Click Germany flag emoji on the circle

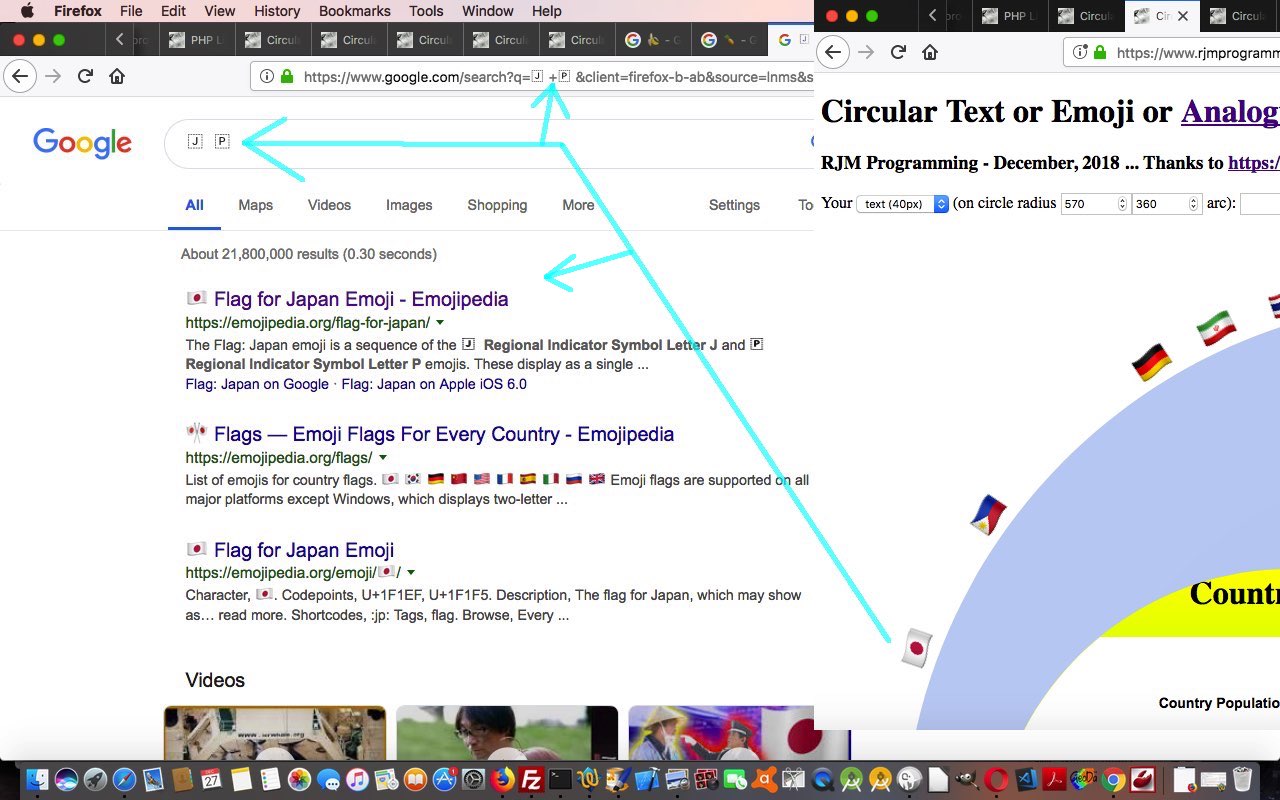(1151, 362)
